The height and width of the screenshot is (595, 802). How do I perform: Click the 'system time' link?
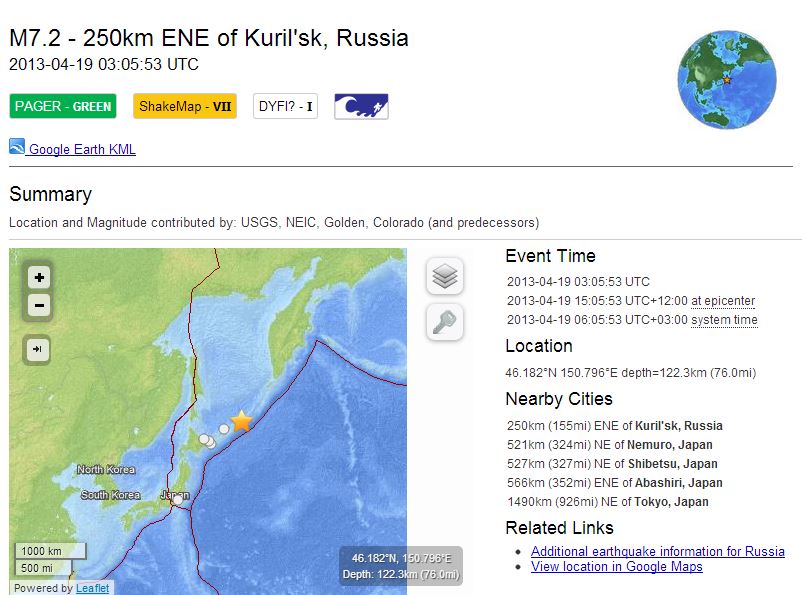click(x=724, y=320)
